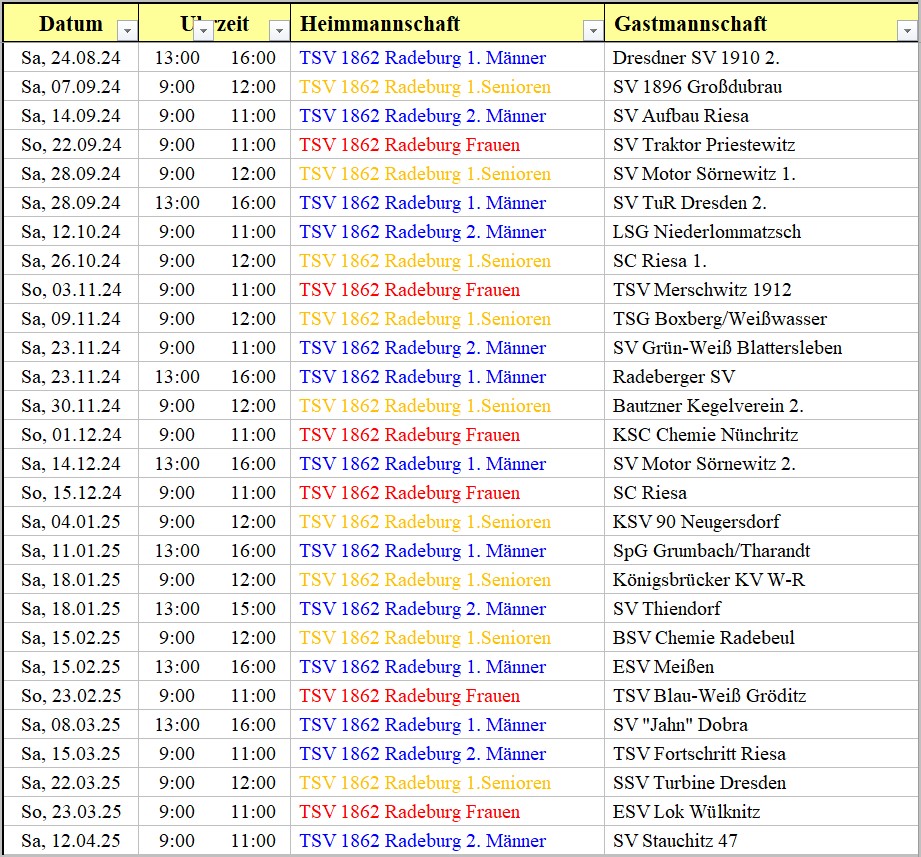Click the date Sa, 12.04.25
This screenshot has width=921, height=857.
(70, 841)
